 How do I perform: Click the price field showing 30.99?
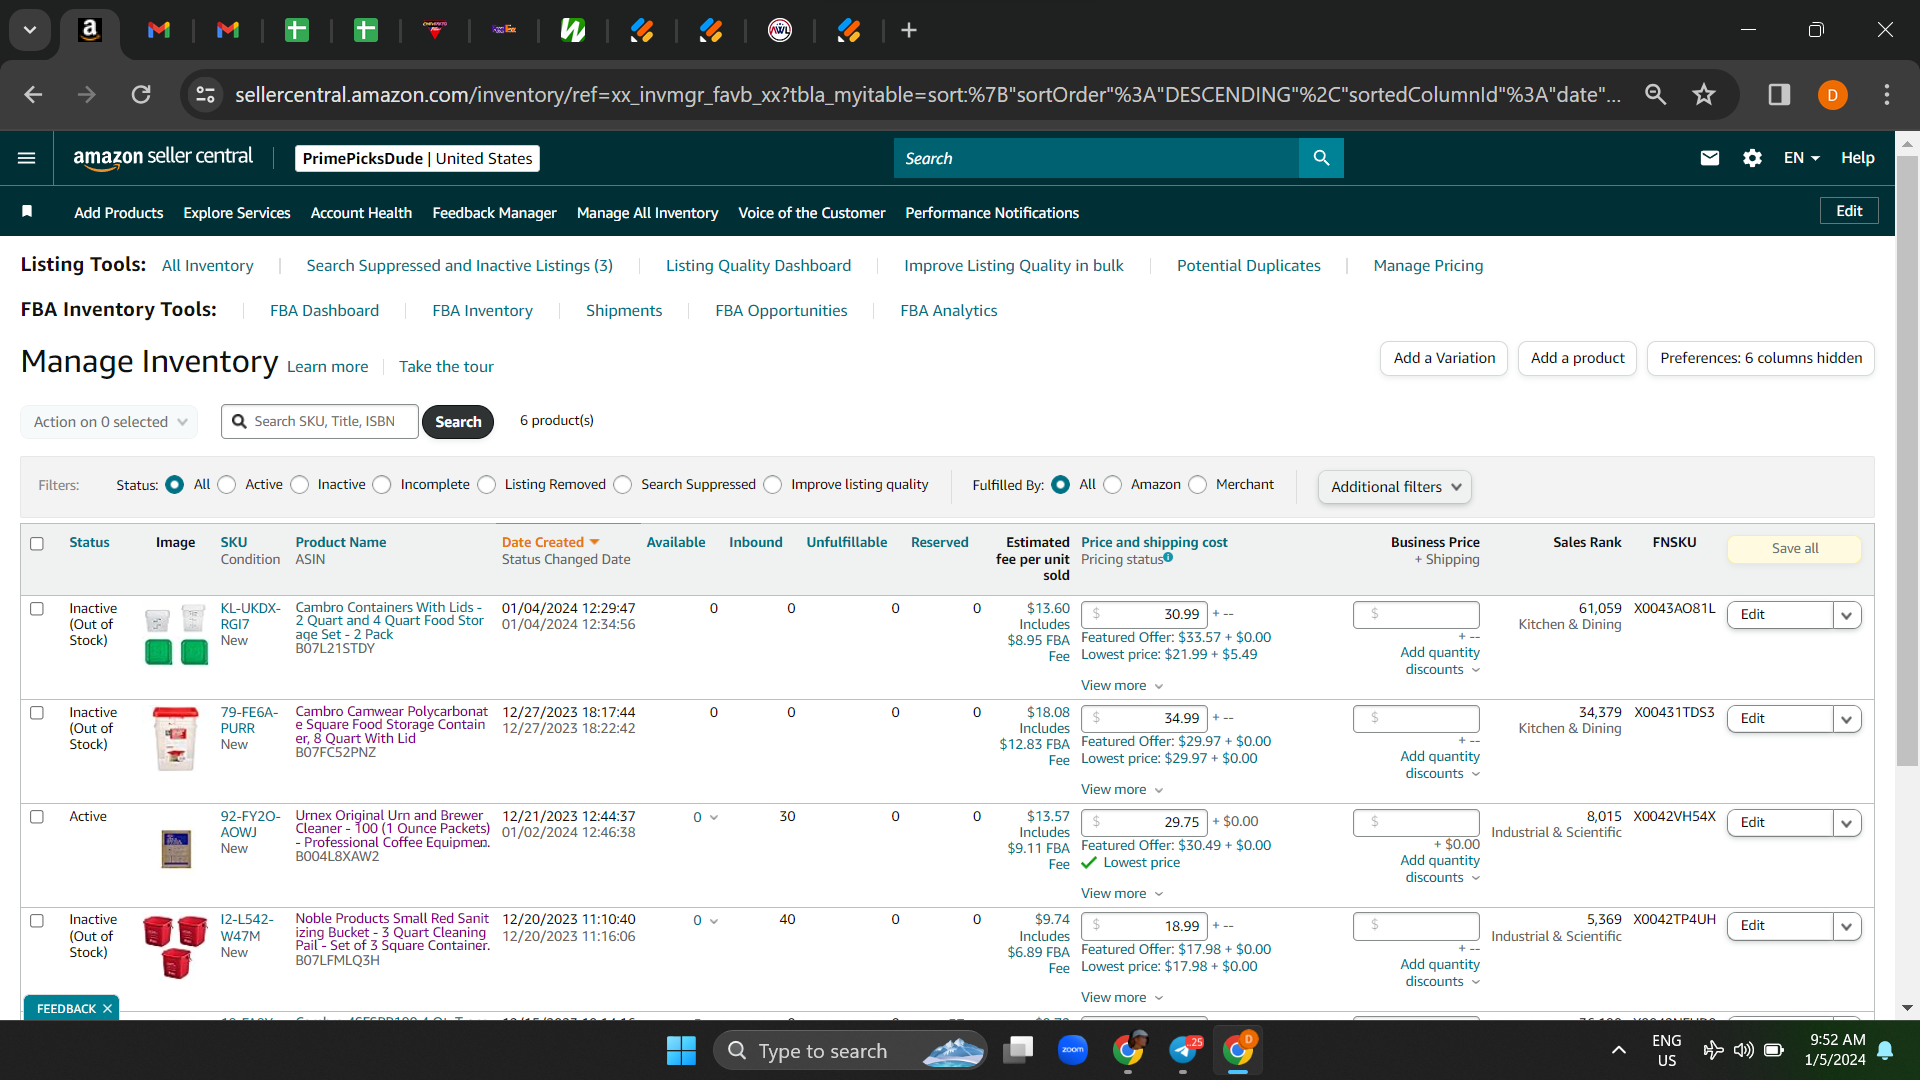click(x=1144, y=615)
